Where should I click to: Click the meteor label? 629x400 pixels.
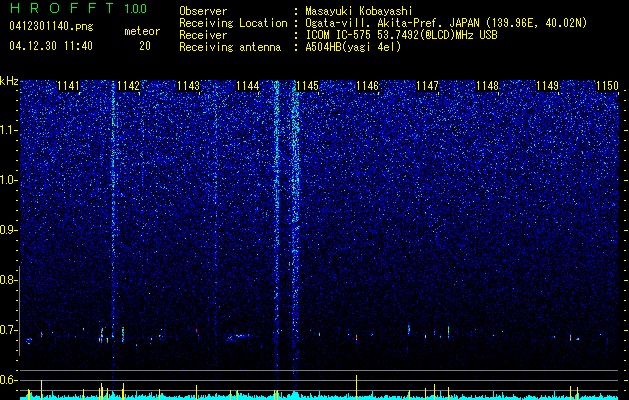click(142, 31)
